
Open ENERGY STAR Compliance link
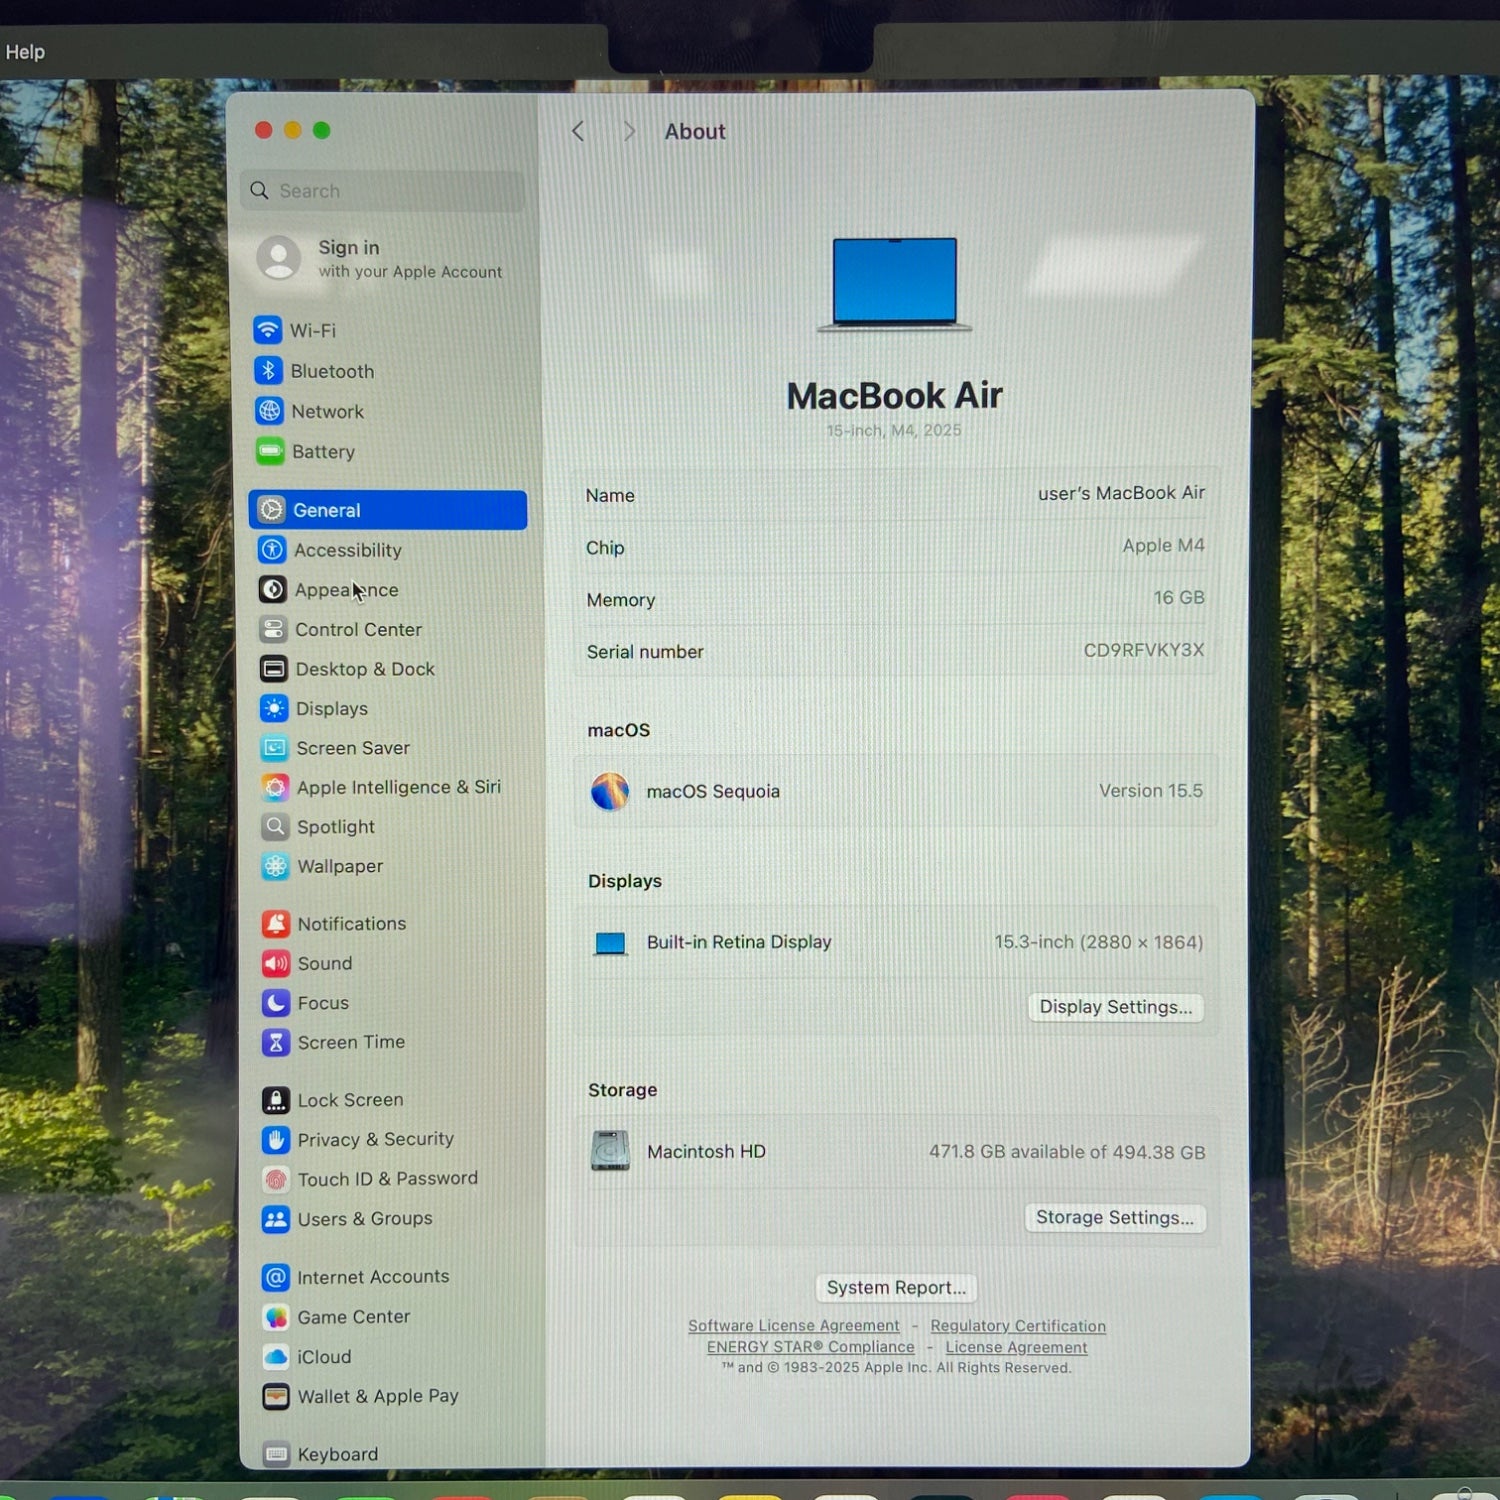click(x=811, y=1347)
